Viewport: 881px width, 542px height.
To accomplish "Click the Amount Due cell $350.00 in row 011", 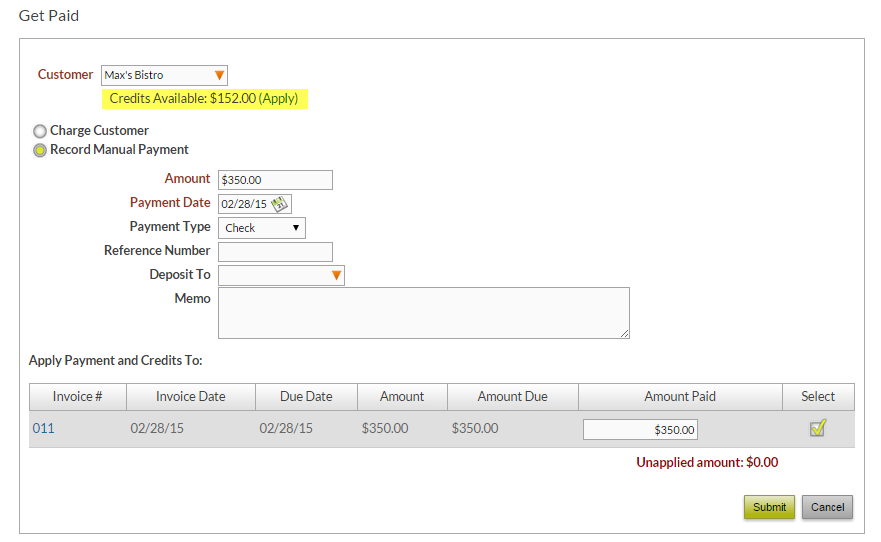I will (x=475, y=429).
